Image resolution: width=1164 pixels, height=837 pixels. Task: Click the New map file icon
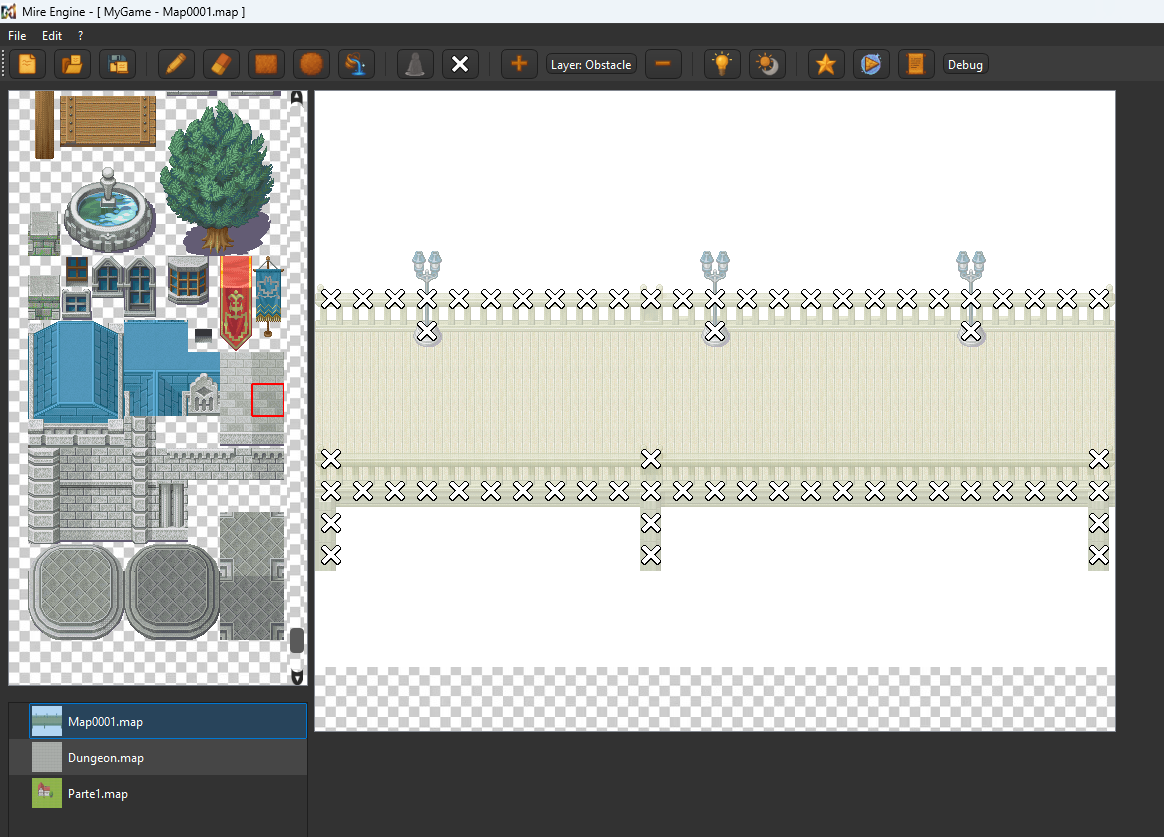[27, 65]
